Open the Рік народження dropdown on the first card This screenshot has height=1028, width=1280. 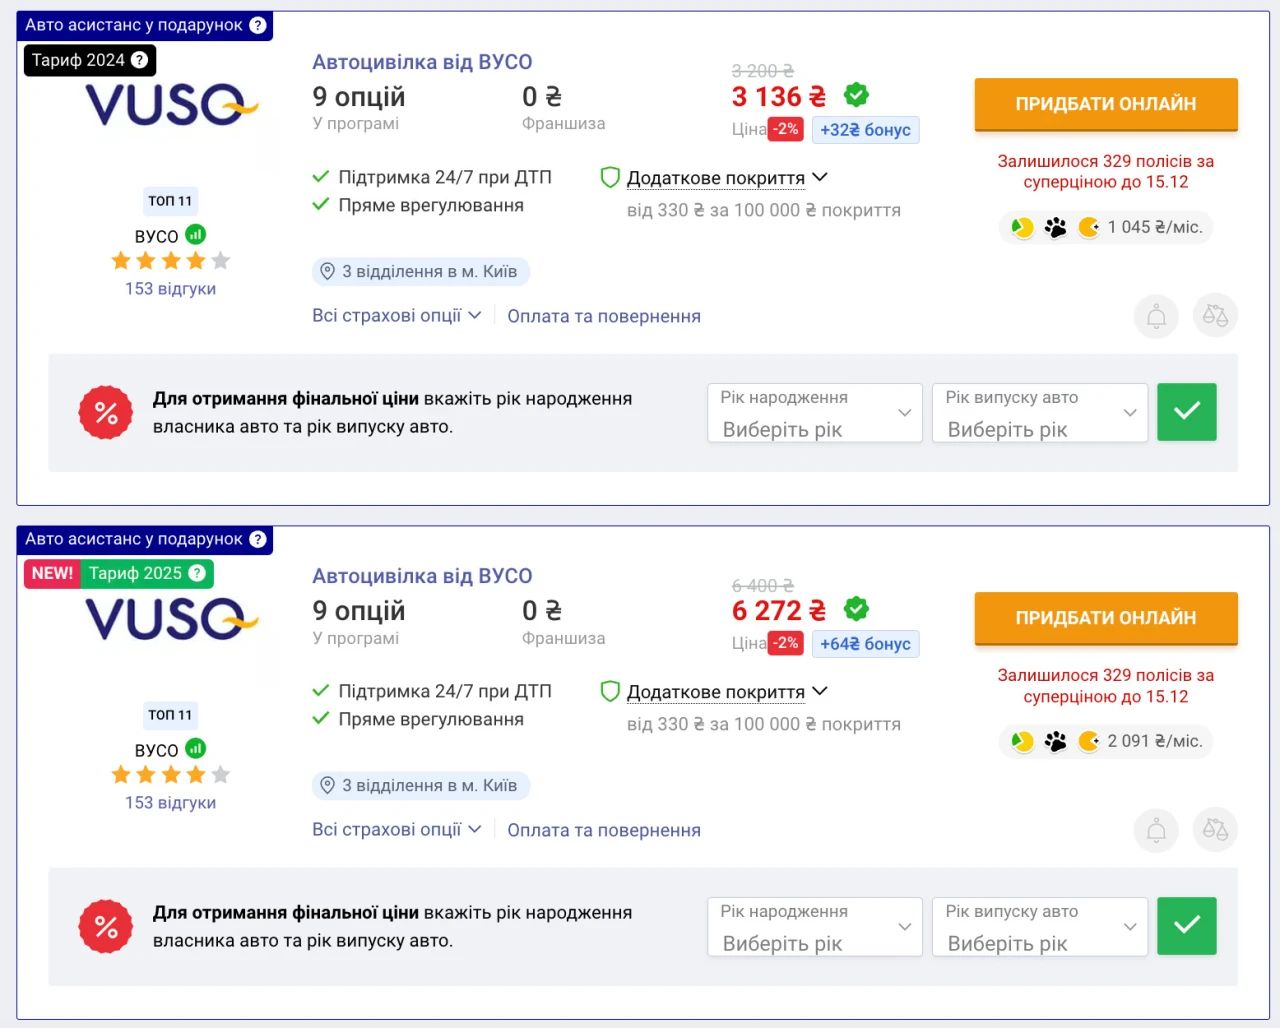click(x=814, y=413)
